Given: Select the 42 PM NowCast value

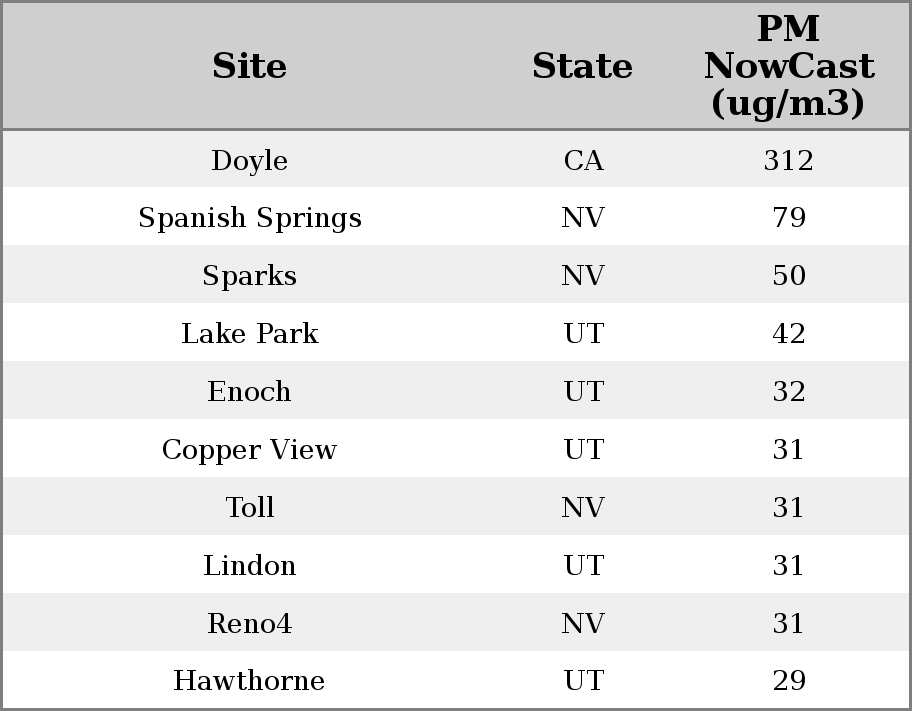Looking at the screenshot, I should tap(788, 334).
